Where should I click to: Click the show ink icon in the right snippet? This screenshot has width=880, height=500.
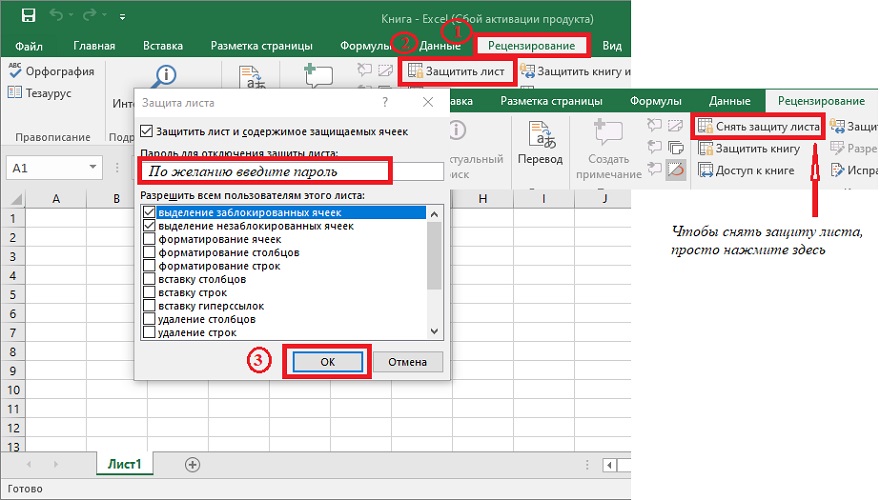tap(676, 169)
